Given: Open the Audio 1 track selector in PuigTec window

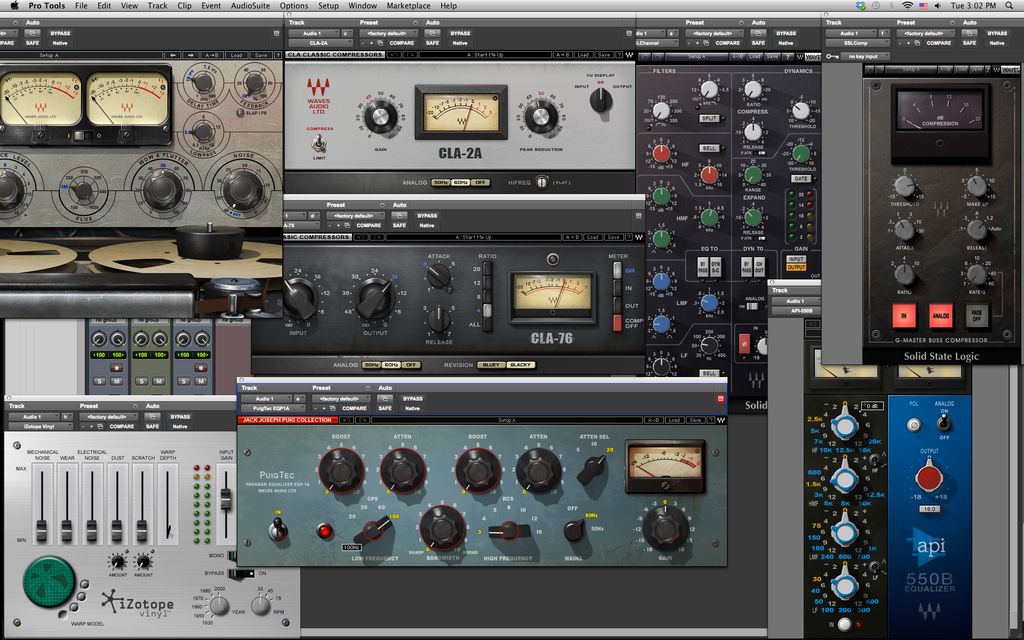Looking at the screenshot, I should [265, 398].
